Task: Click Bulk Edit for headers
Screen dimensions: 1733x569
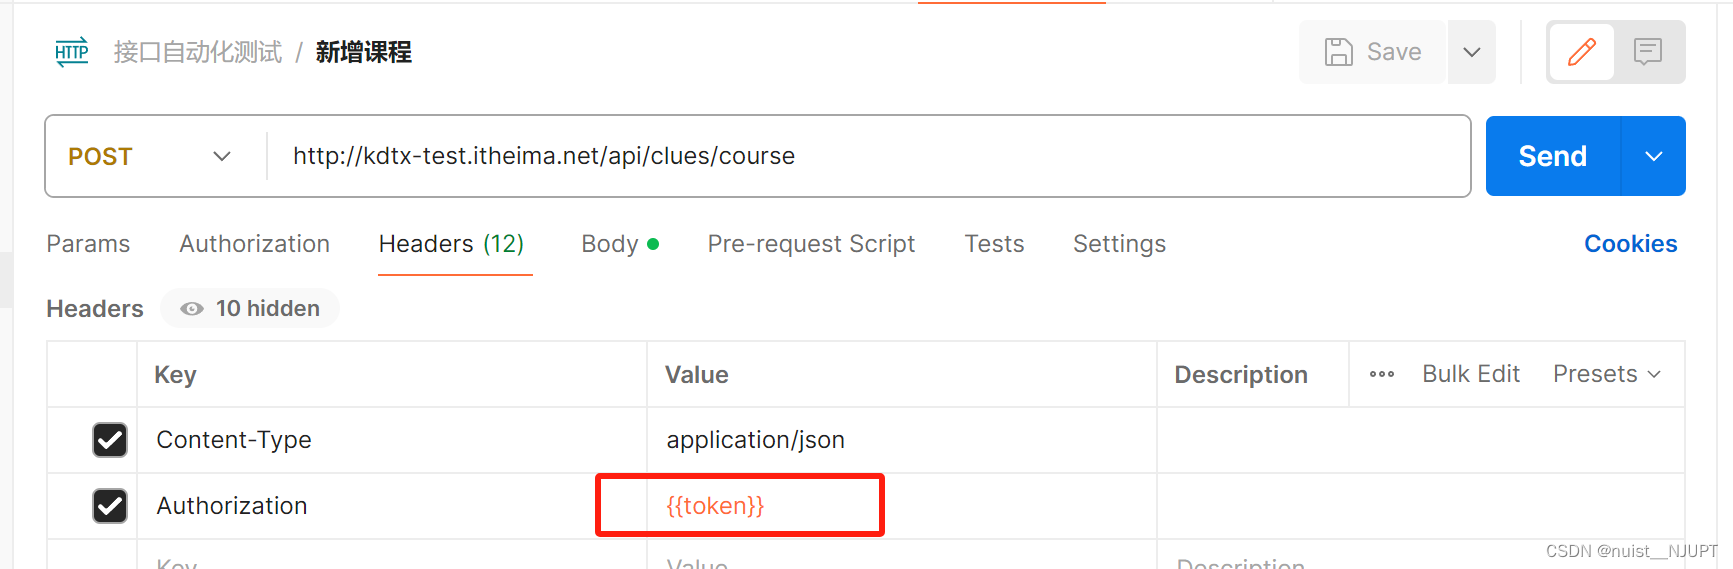Action: 1470,374
